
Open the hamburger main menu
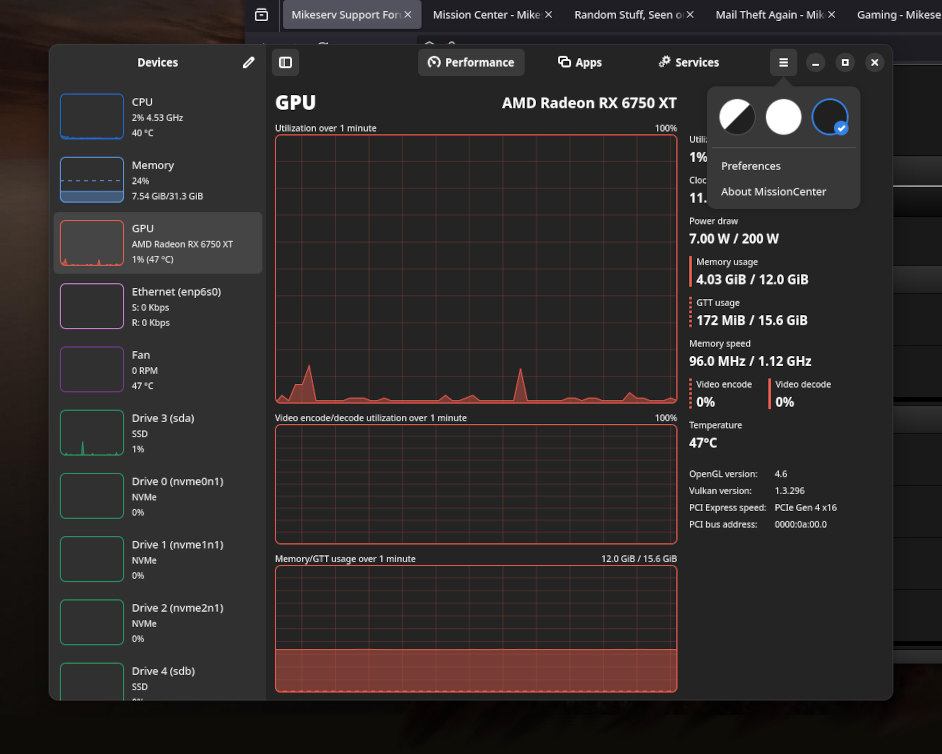click(x=783, y=62)
